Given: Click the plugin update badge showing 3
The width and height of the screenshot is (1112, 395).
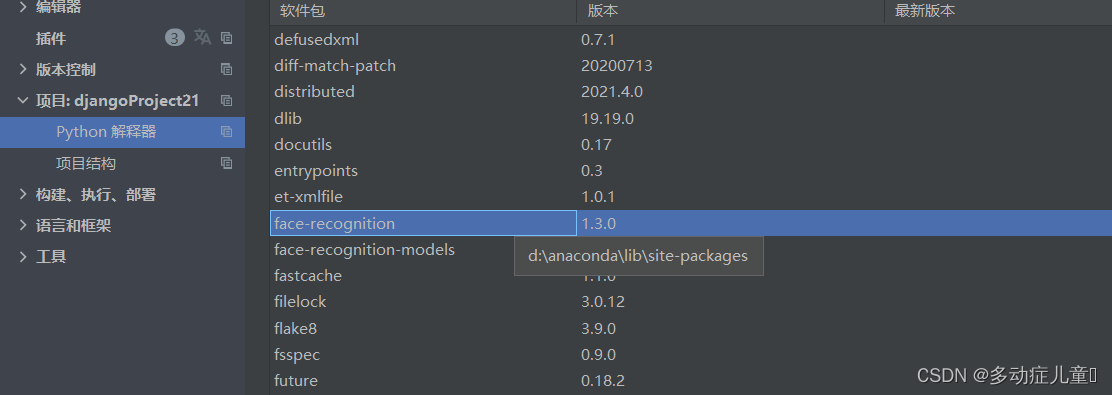Looking at the screenshot, I should tap(174, 38).
